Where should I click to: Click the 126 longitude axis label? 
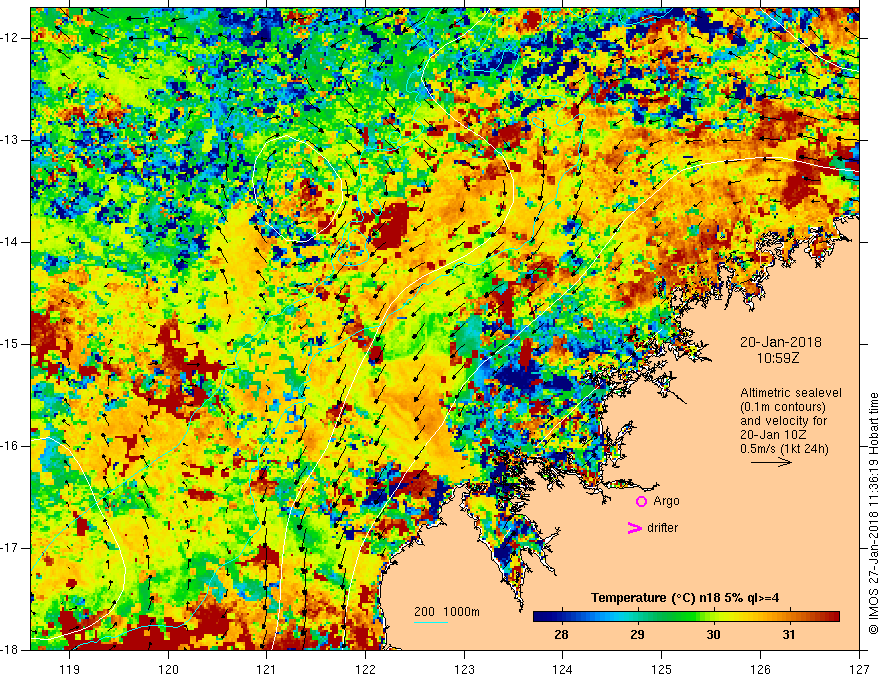tap(760, 669)
